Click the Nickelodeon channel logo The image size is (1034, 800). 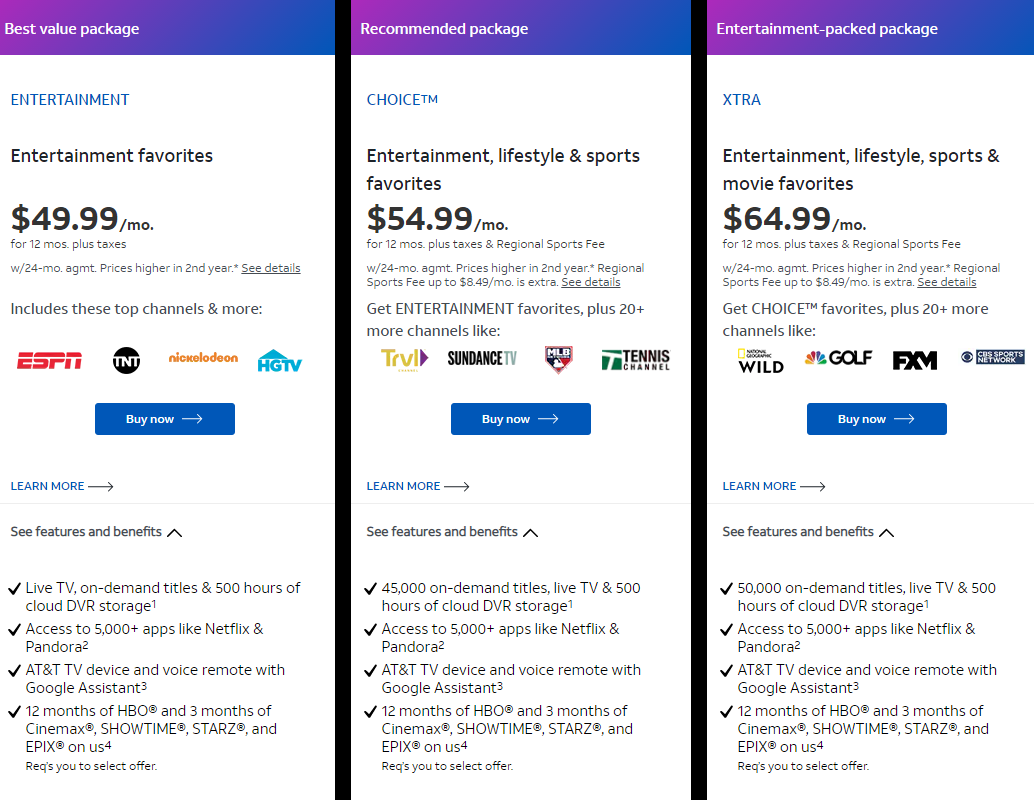tap(203, 357)
